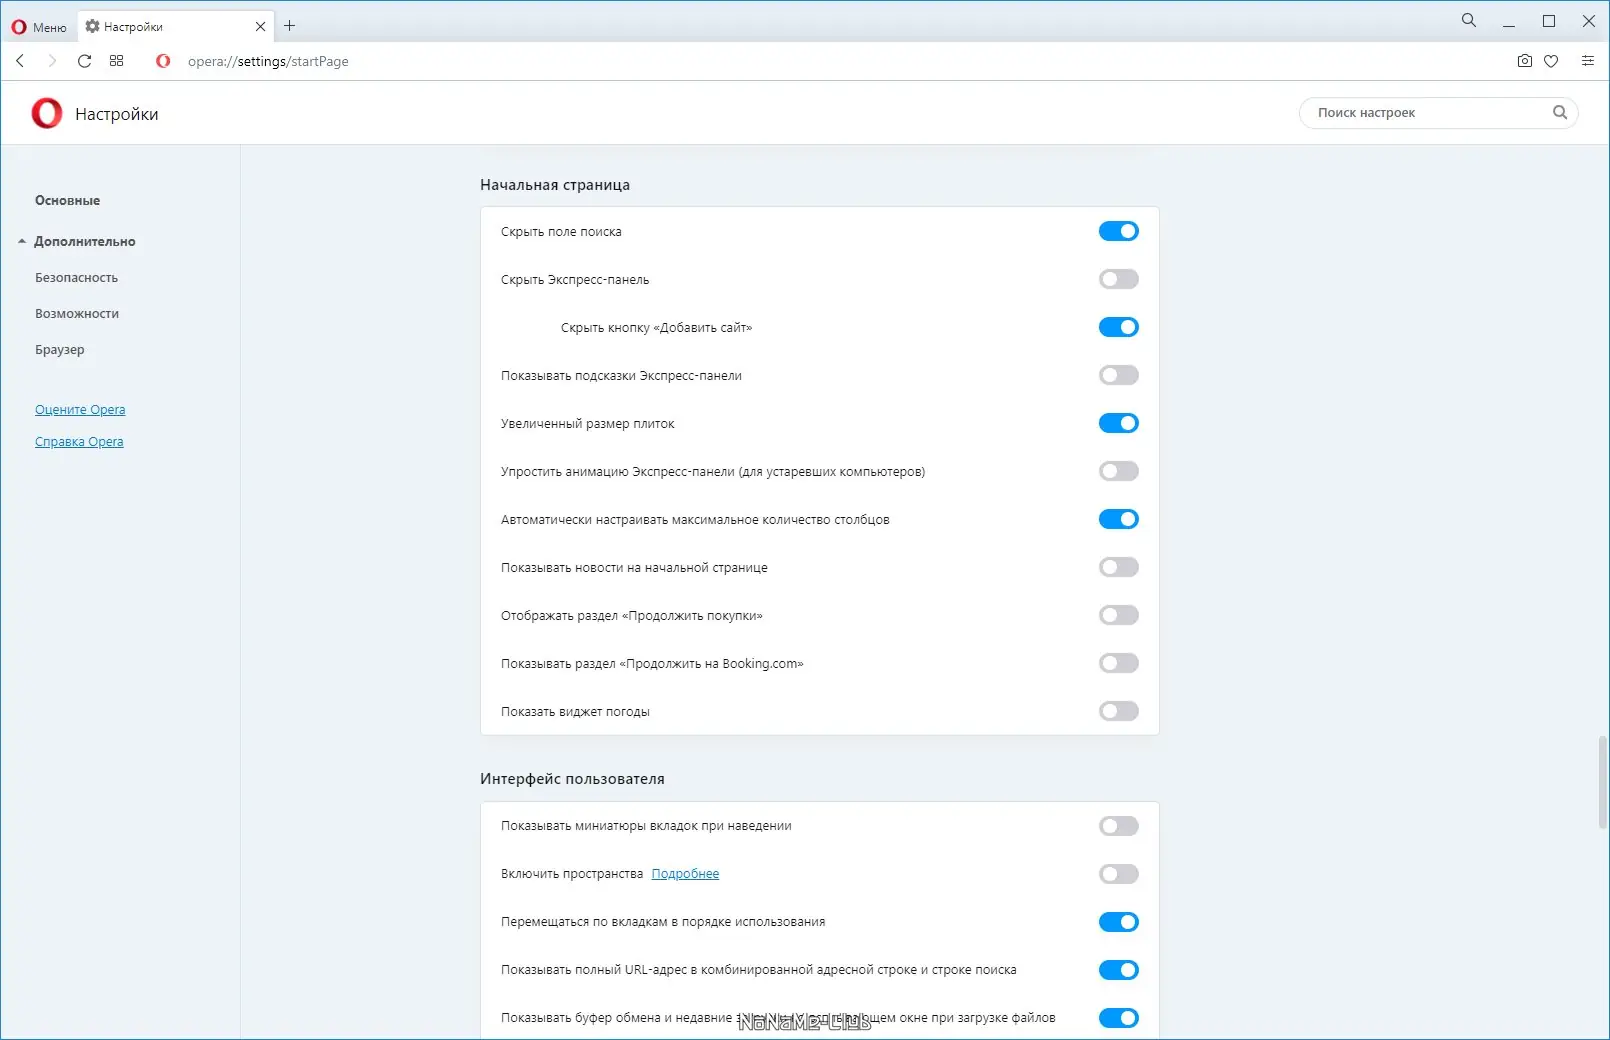Open the Подробнее link about spaces

click(x=686, y=873)
